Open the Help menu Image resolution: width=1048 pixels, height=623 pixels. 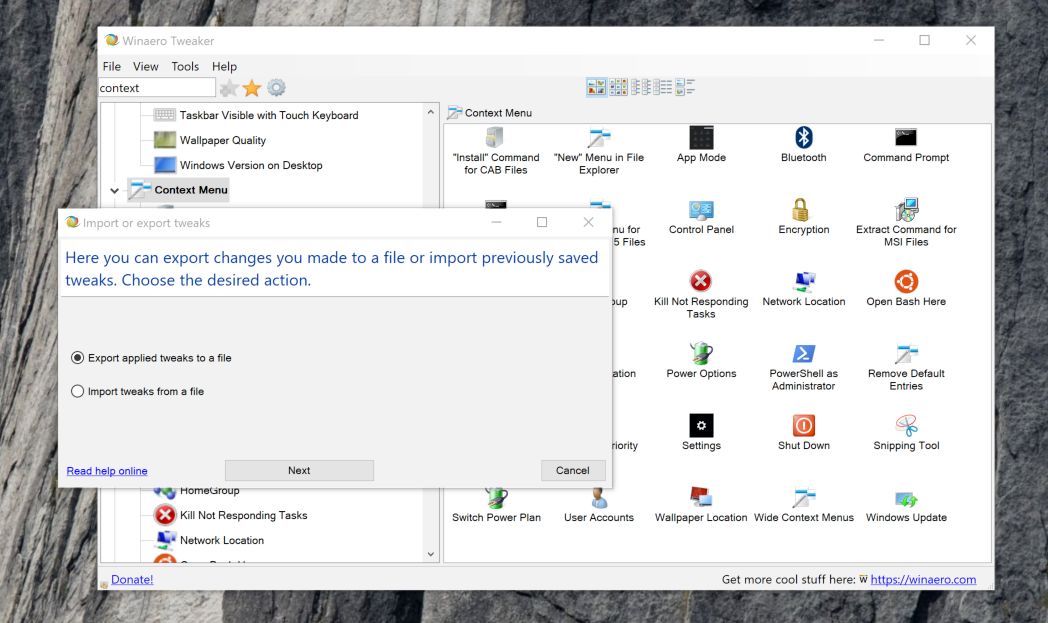pos(225,66)
